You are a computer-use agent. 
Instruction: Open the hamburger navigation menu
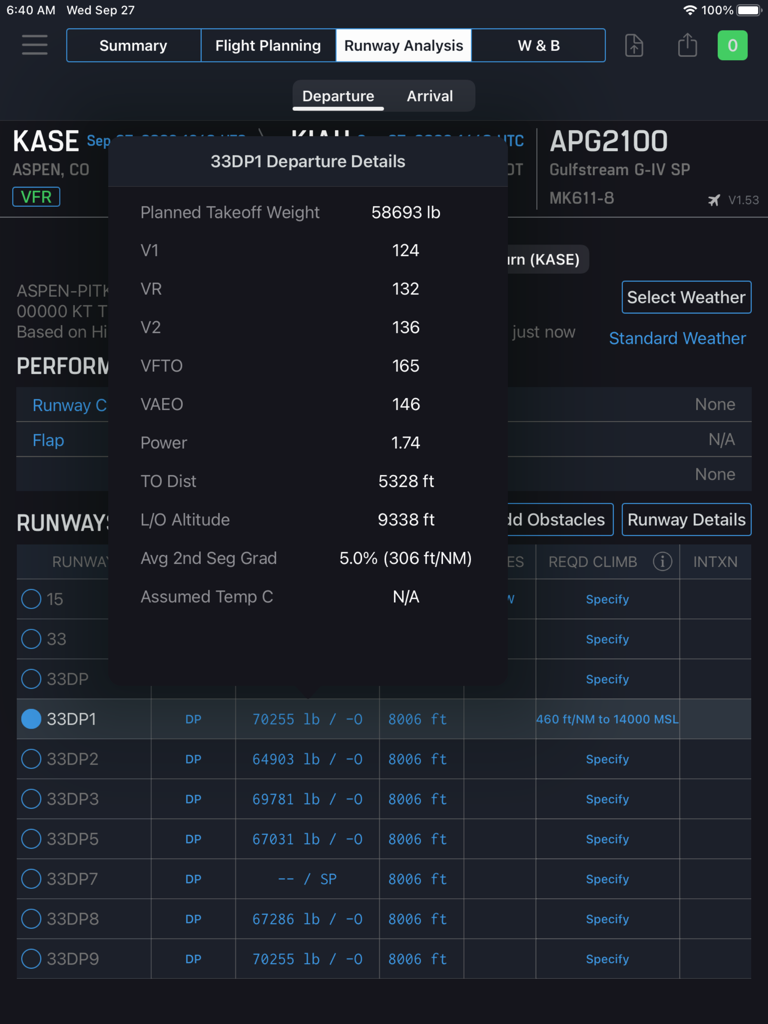[34, 45]
